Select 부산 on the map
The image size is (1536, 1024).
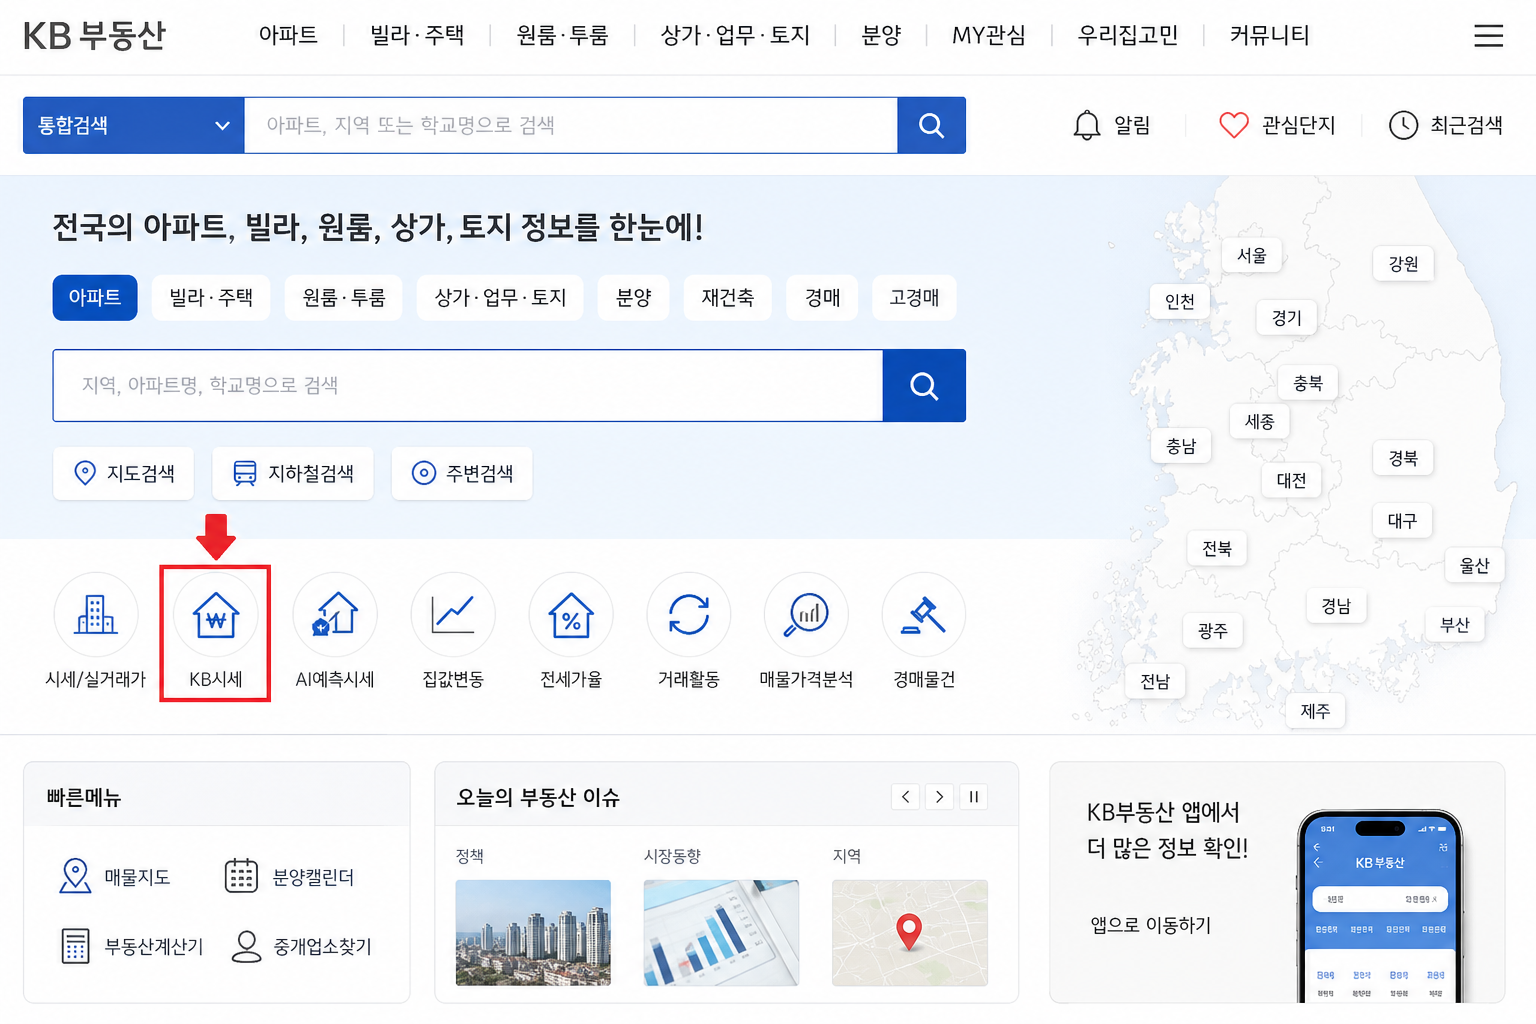[x=1455, y=625]
